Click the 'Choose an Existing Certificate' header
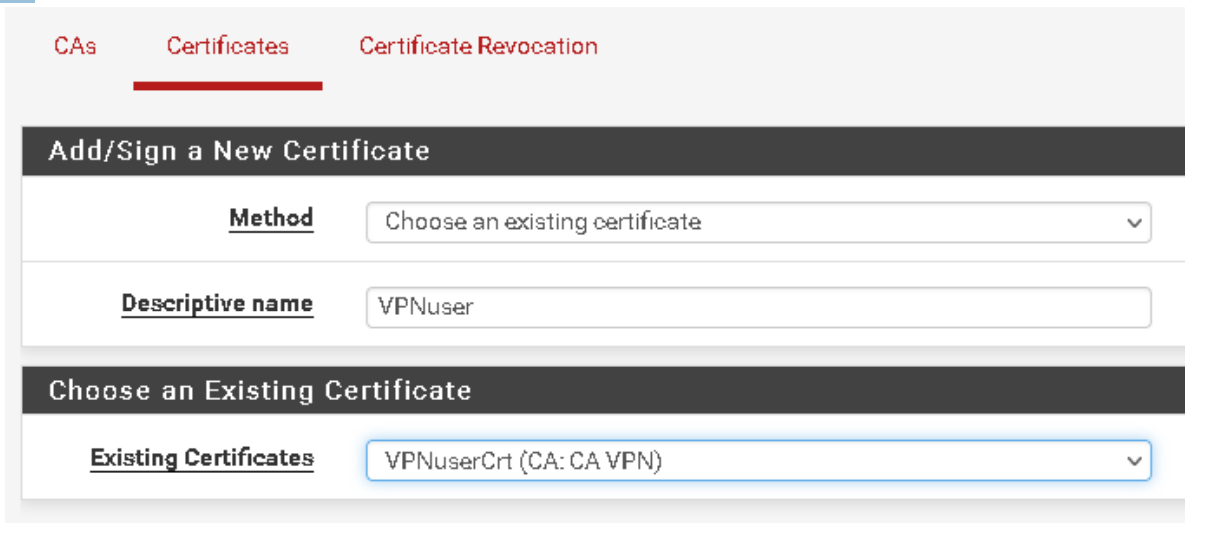 260,390
